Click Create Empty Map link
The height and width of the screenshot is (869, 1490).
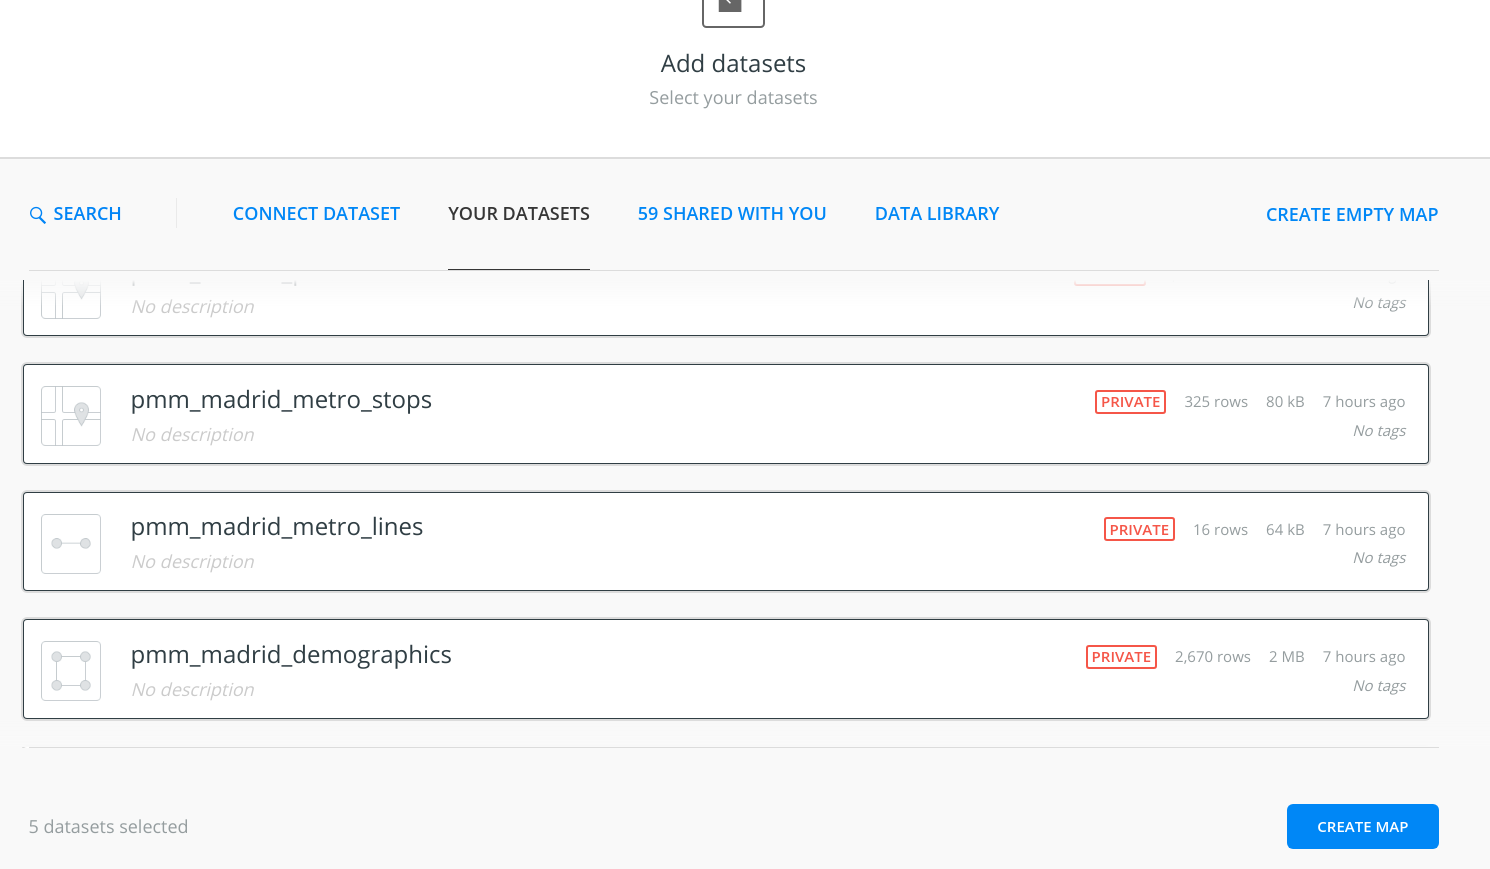(x=1352, y=215)
